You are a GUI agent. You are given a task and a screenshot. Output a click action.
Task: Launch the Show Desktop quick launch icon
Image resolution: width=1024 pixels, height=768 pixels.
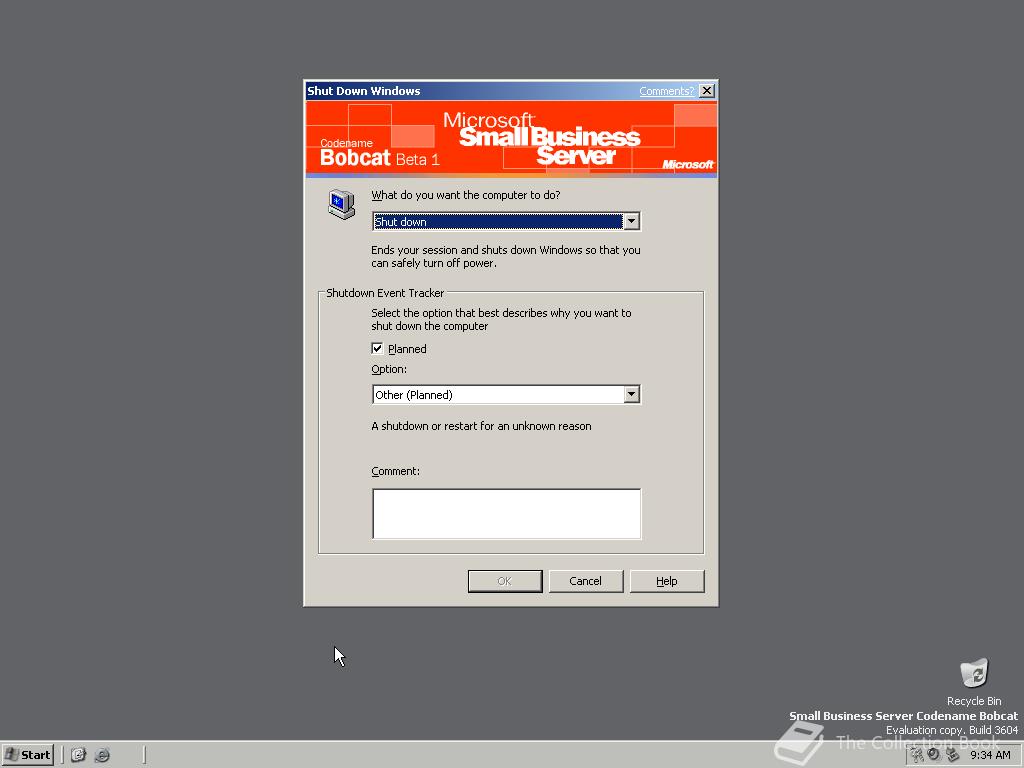click(78, 755)
